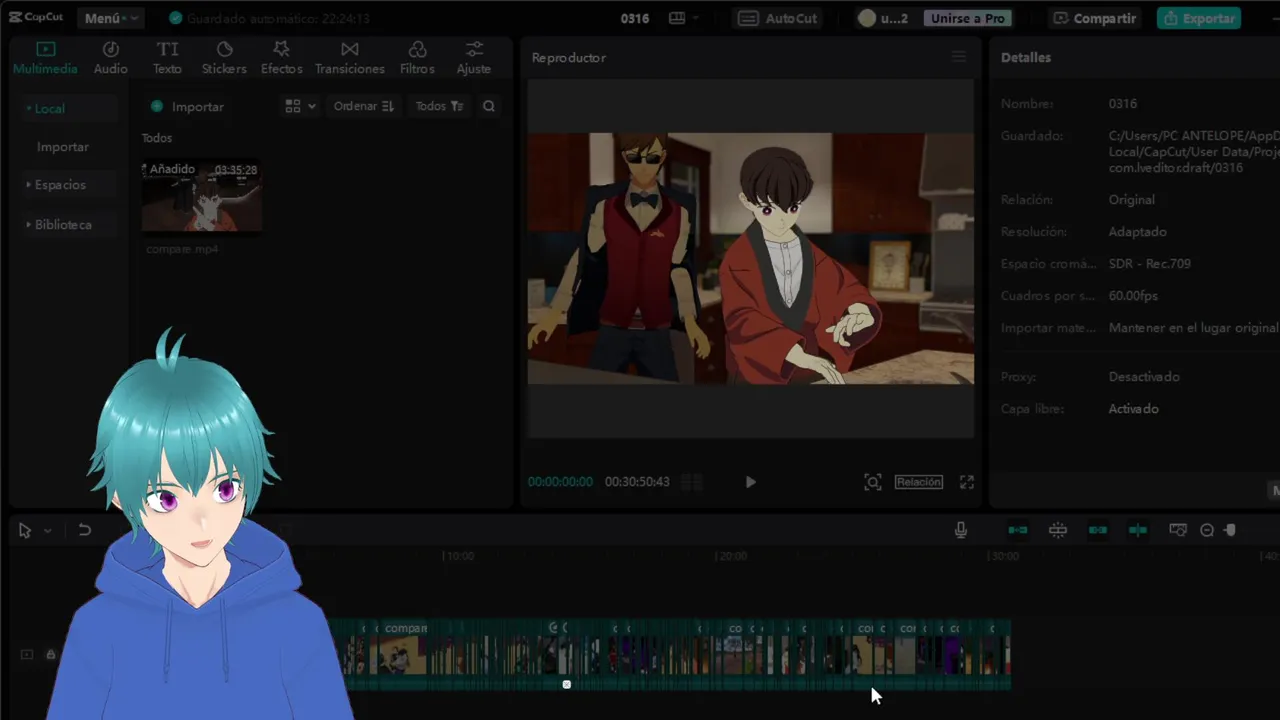Click the microphone record voiceover icon
The image size is (1280, 720).
pyautogui.click(x=961, y=530)
